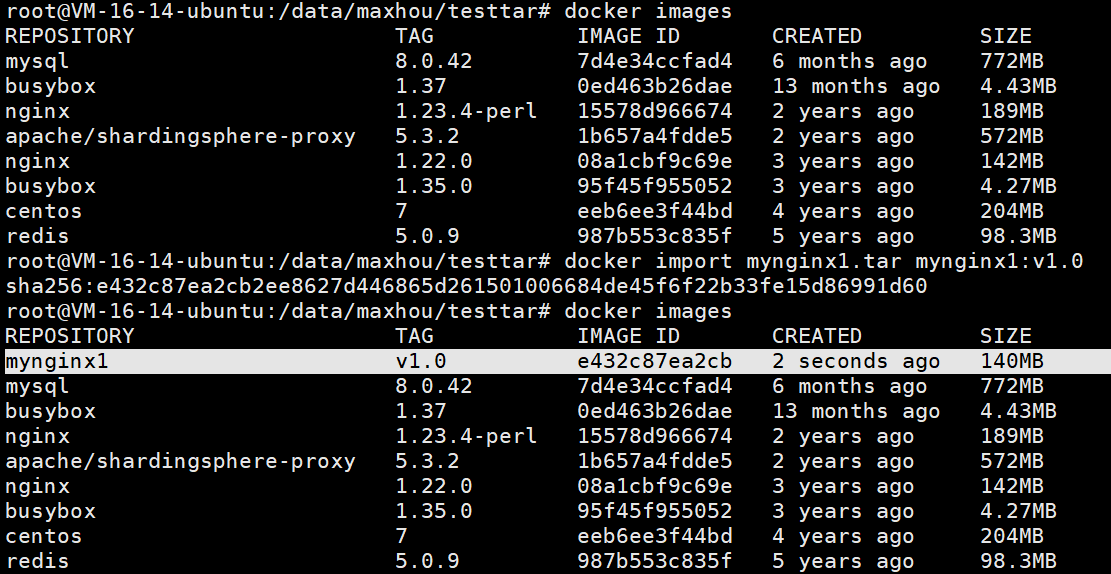Image resolution: width=1111 pixels, height=574 pixels.
Task: Click 142MB size in the first listing
Action: pos(1012,162)
